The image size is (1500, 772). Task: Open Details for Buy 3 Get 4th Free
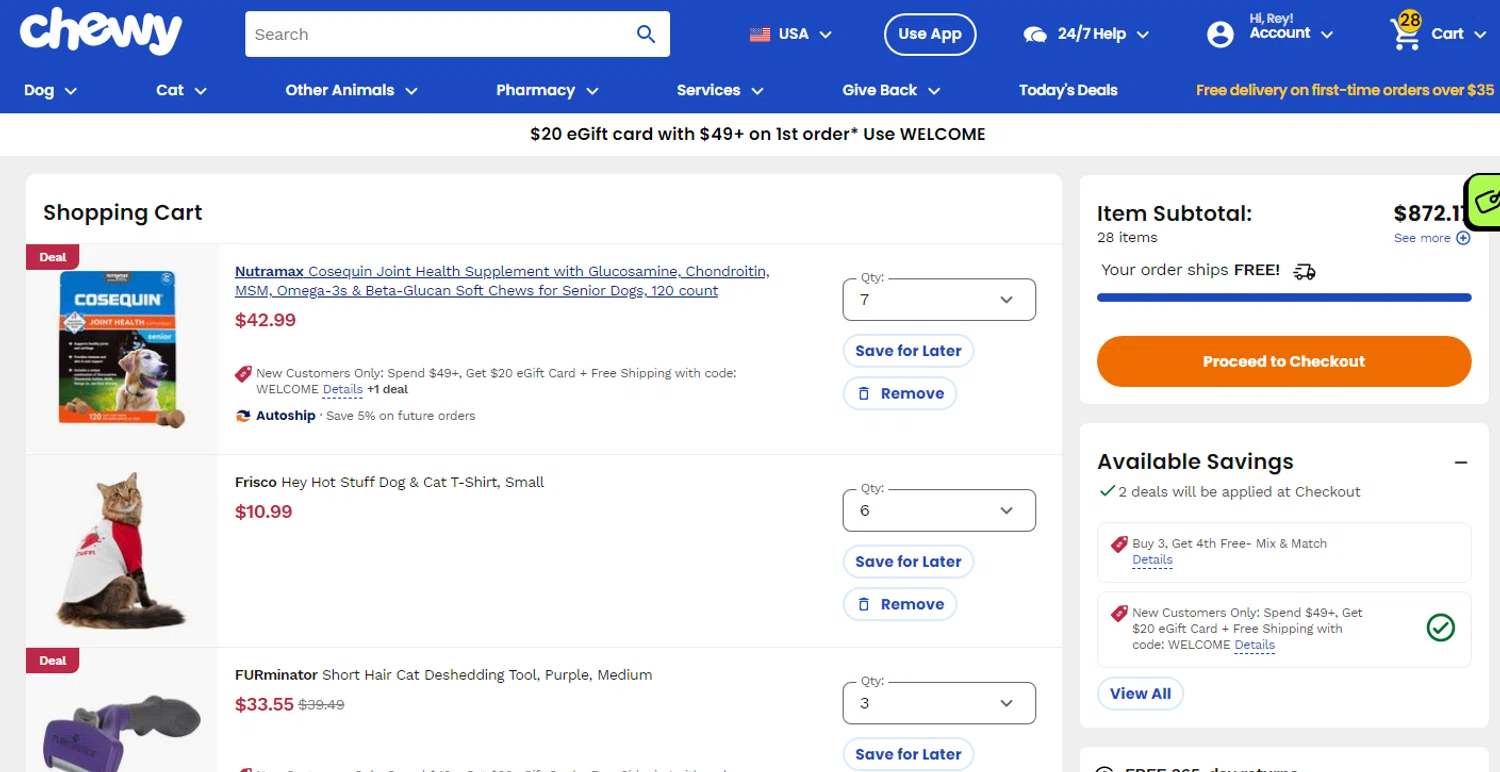1152,560
